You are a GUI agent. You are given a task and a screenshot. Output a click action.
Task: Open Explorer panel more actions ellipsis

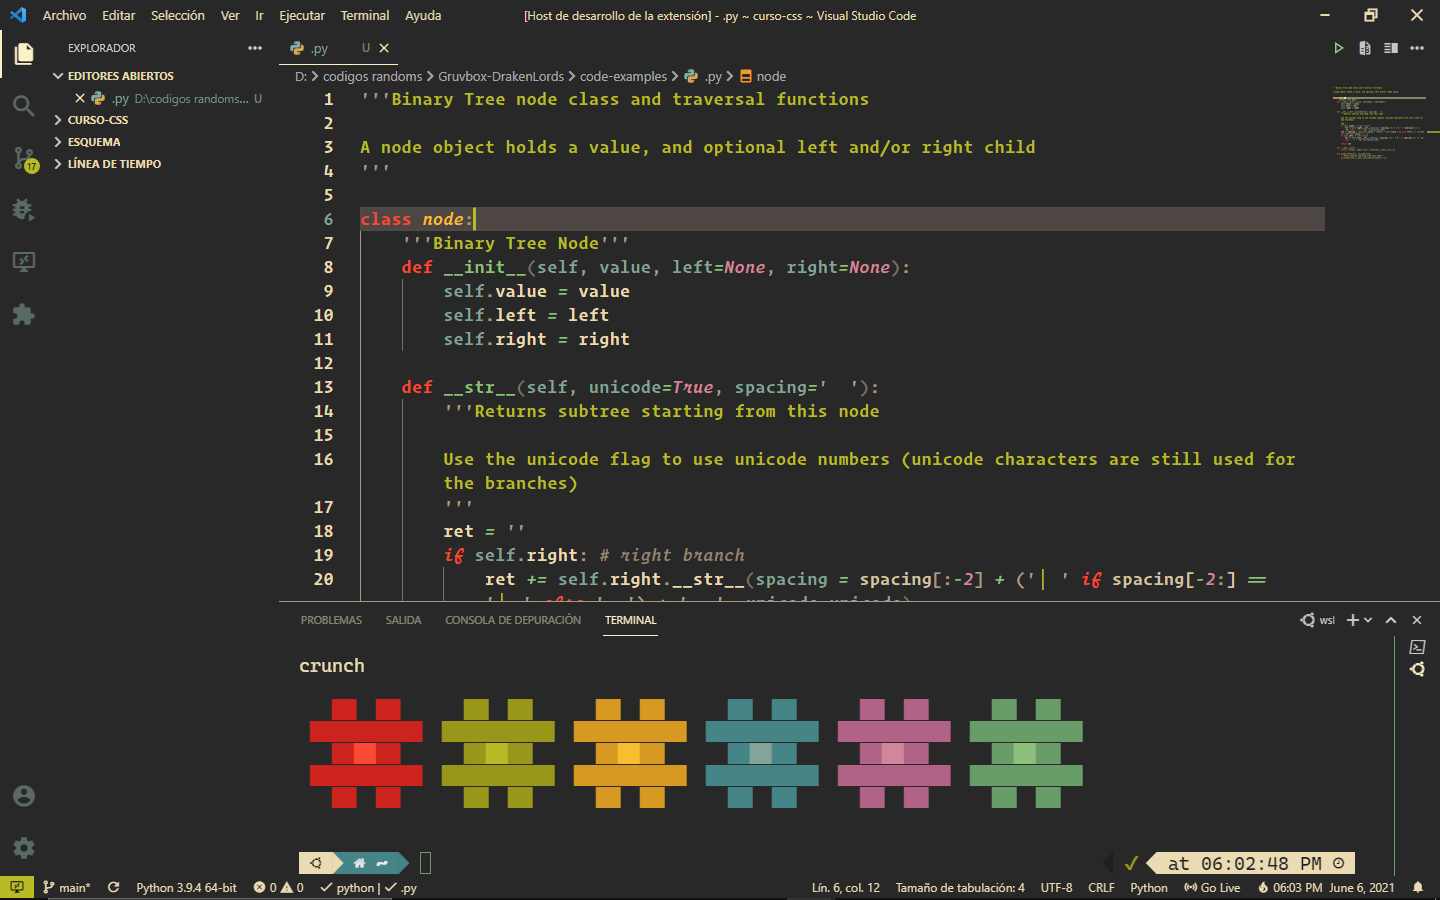[255, 48]
